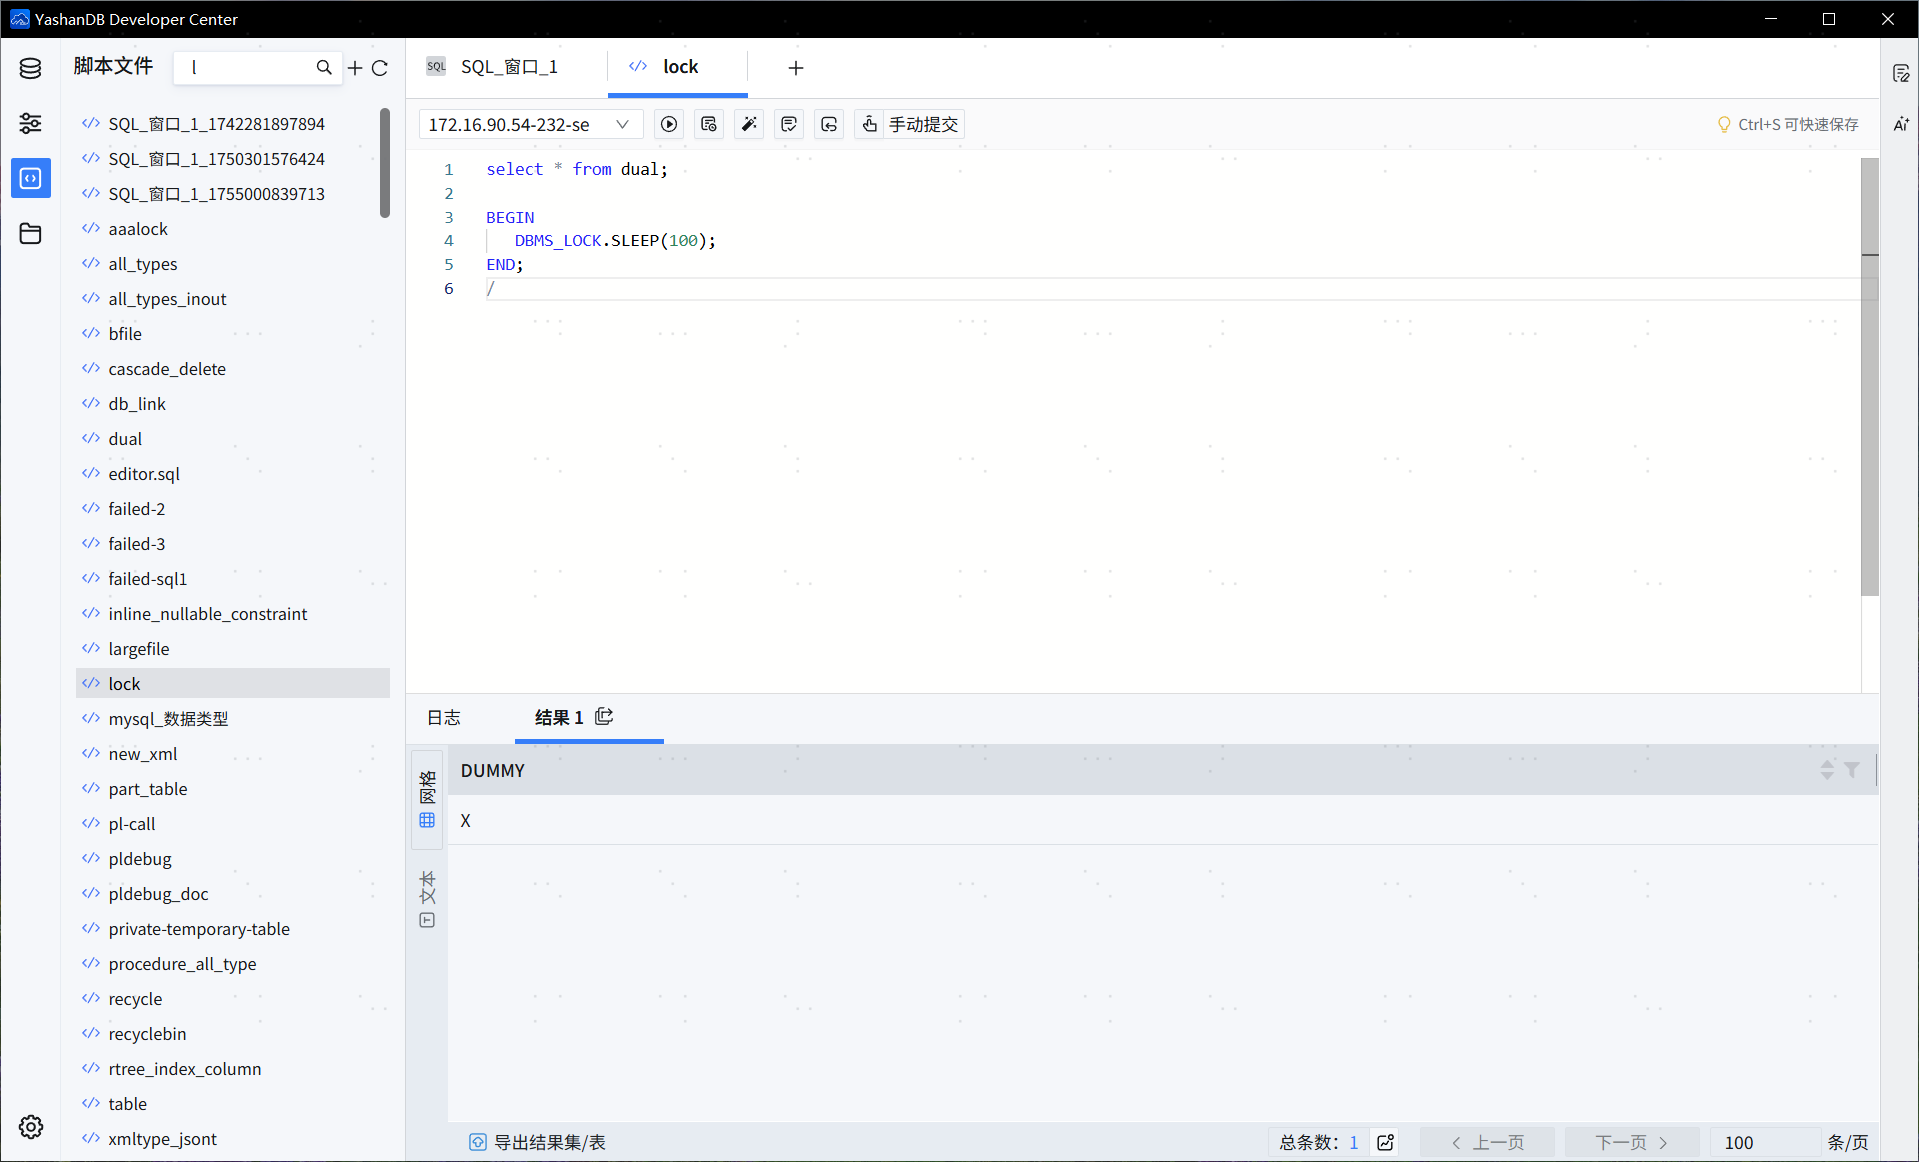Switch result view to 文本 text mode
1919x1162 pixels.
point(428,898)
